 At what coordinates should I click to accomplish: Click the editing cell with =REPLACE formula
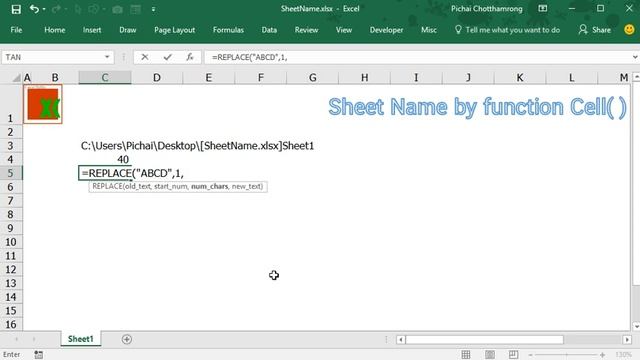[x=105, y=173]
